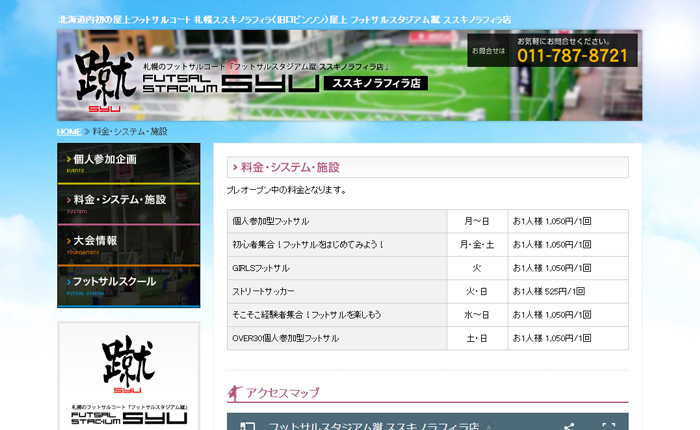Click the phone number 011-787-8721

coord(572,56)
